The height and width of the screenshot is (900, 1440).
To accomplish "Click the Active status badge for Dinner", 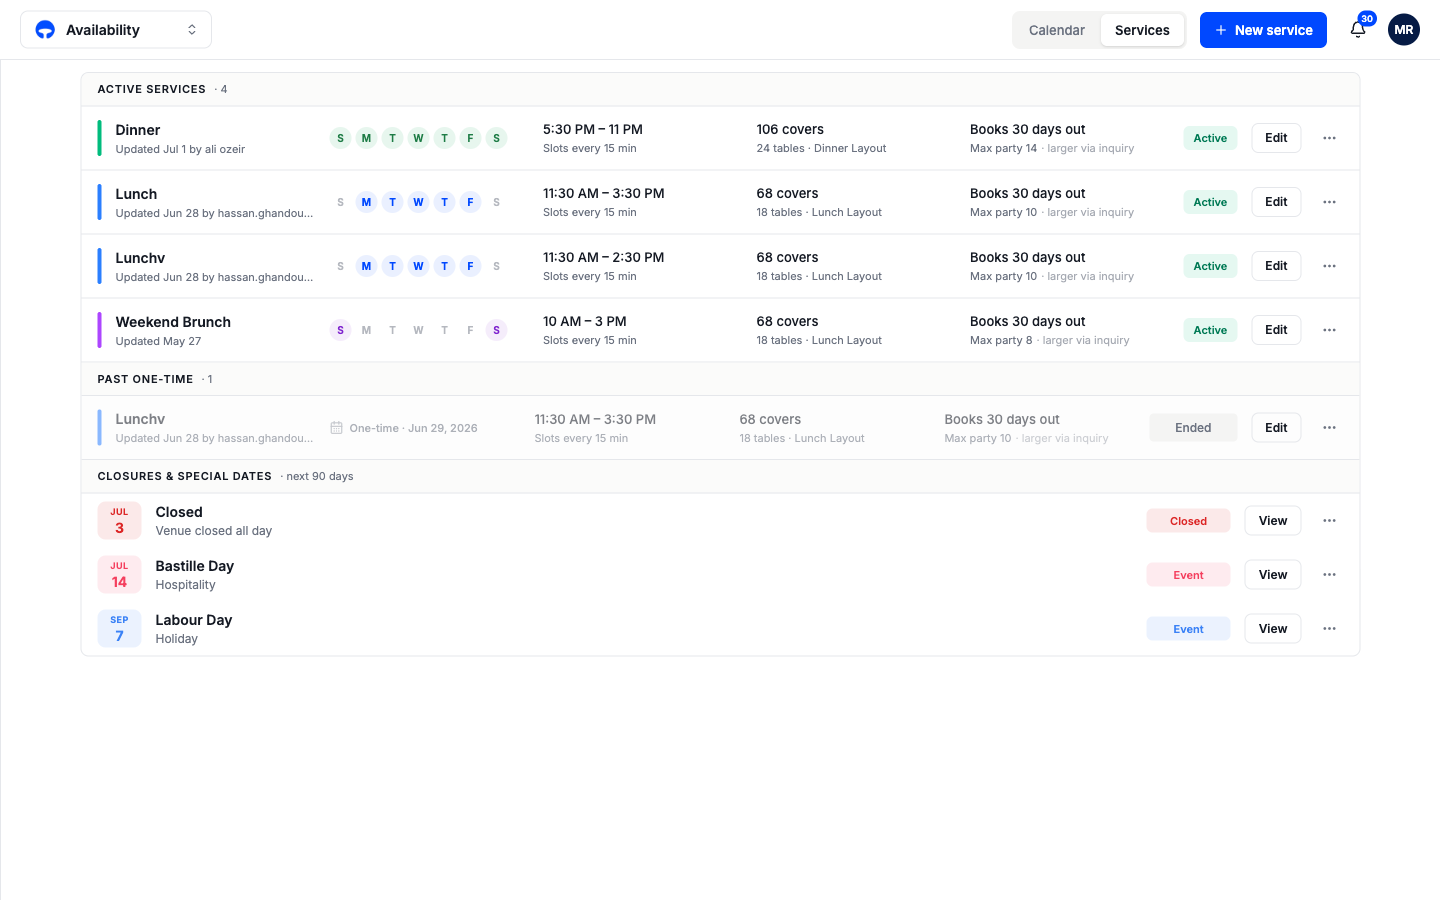I will pyautogui.click(x=1210, y=138).
